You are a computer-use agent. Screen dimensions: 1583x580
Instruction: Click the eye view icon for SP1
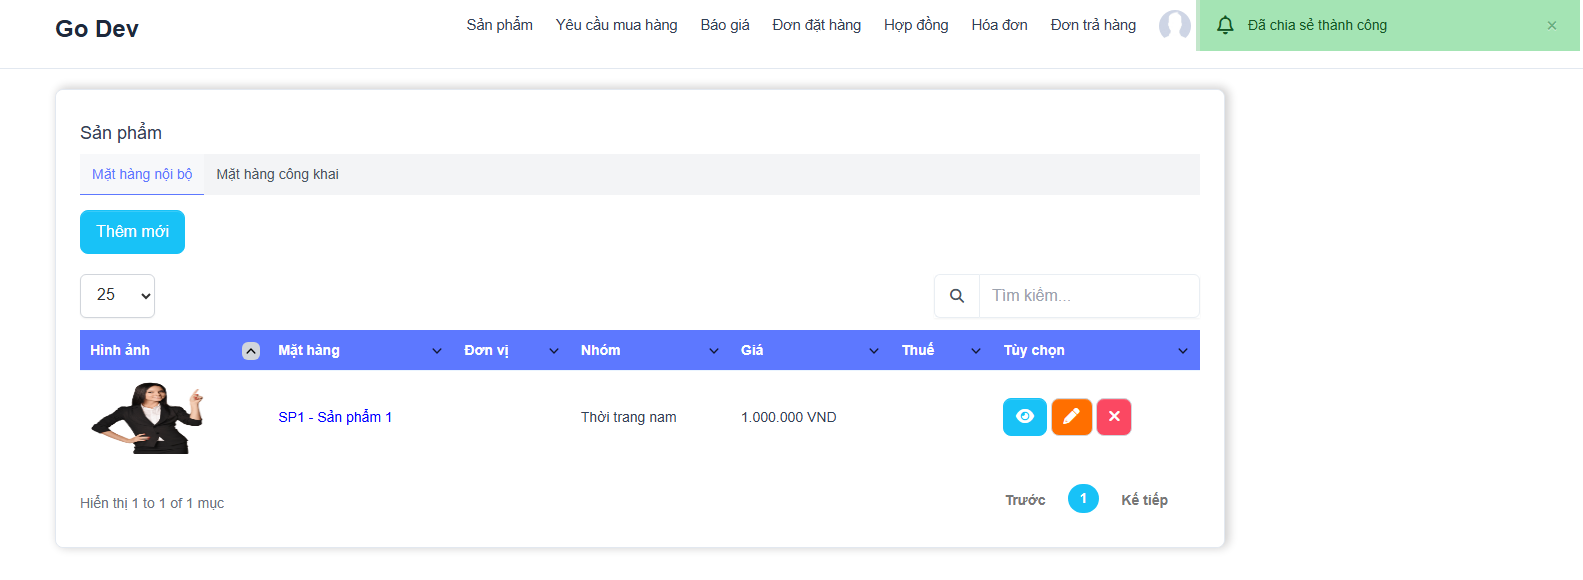click(x=1024, y=417)
